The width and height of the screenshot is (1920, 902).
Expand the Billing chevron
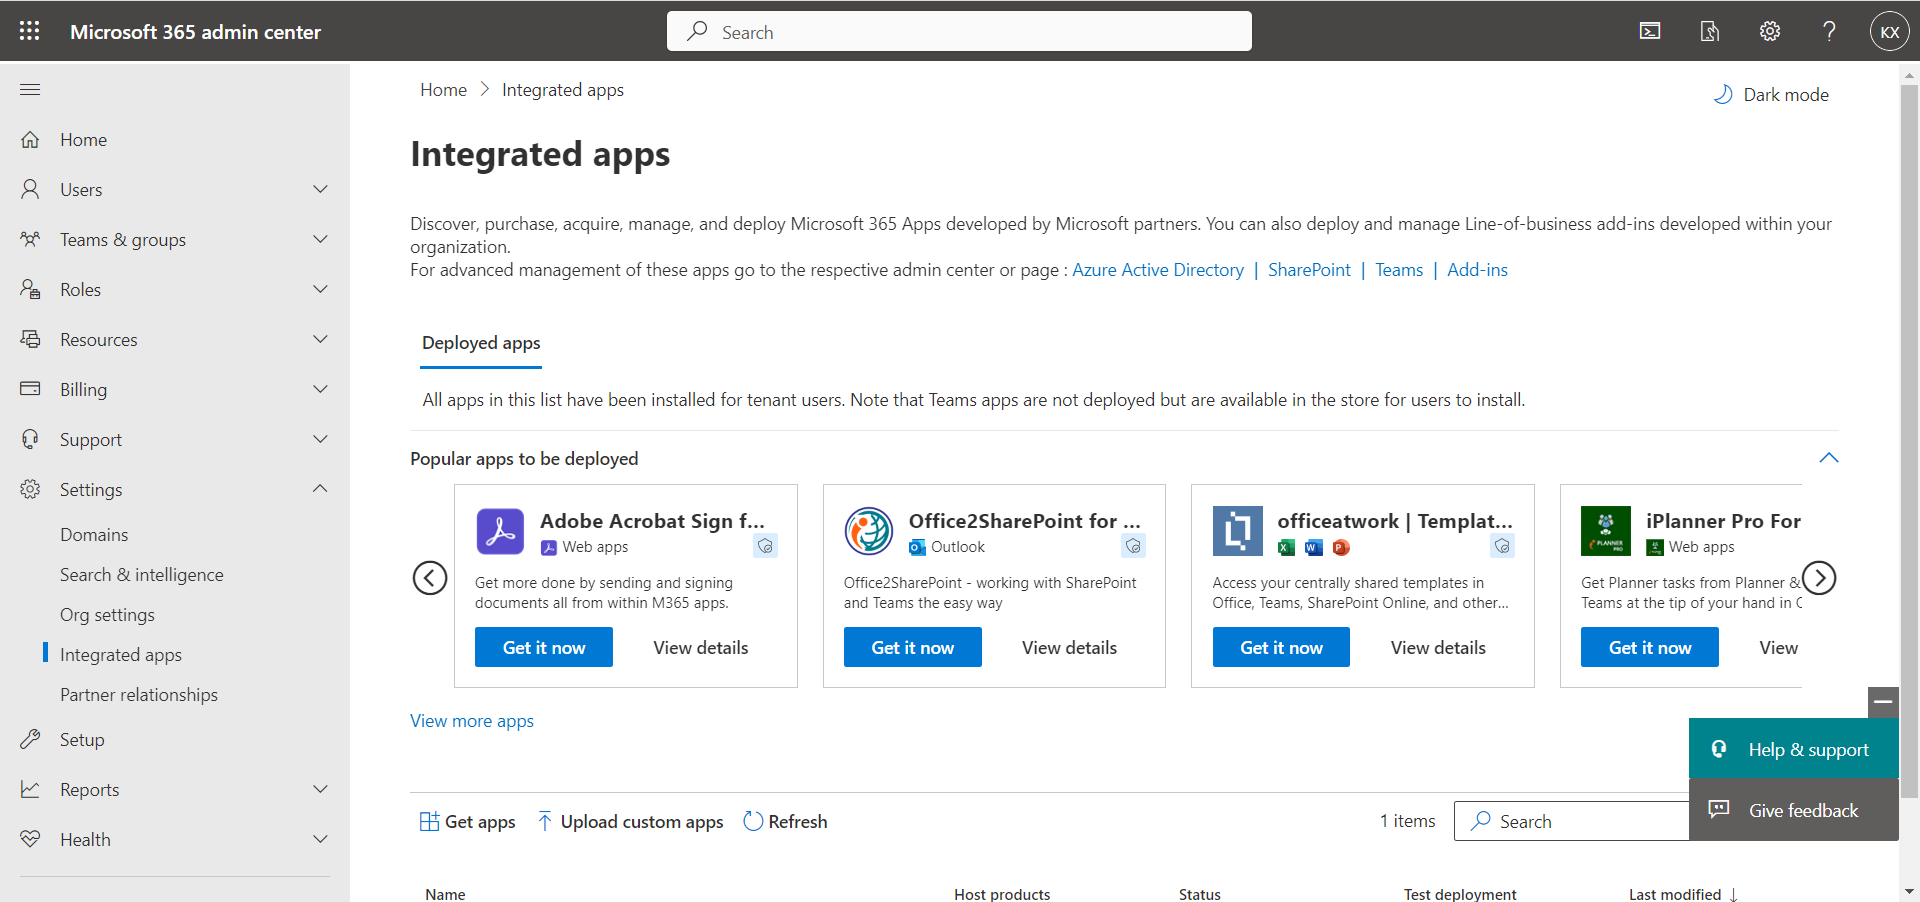click(x=320, y=389)
